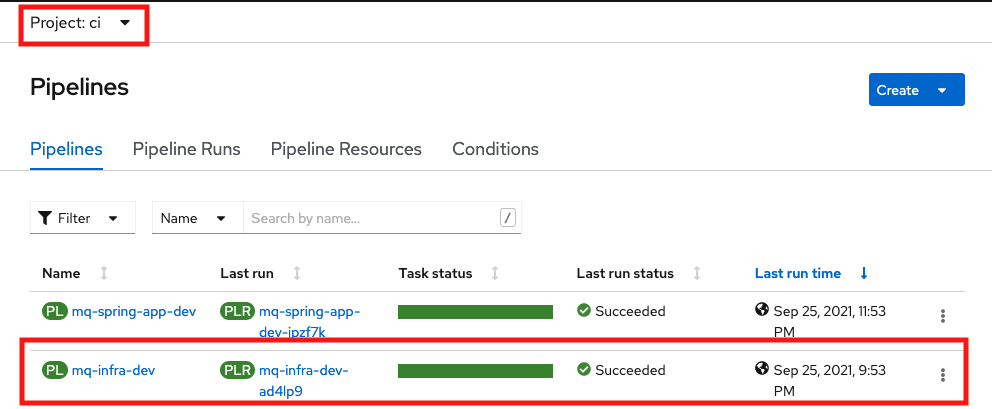Open pipeline run mq-spring-app-dev-jpzf7k
The height and width of the screenshot is (409, 992).
click(309, 322)
